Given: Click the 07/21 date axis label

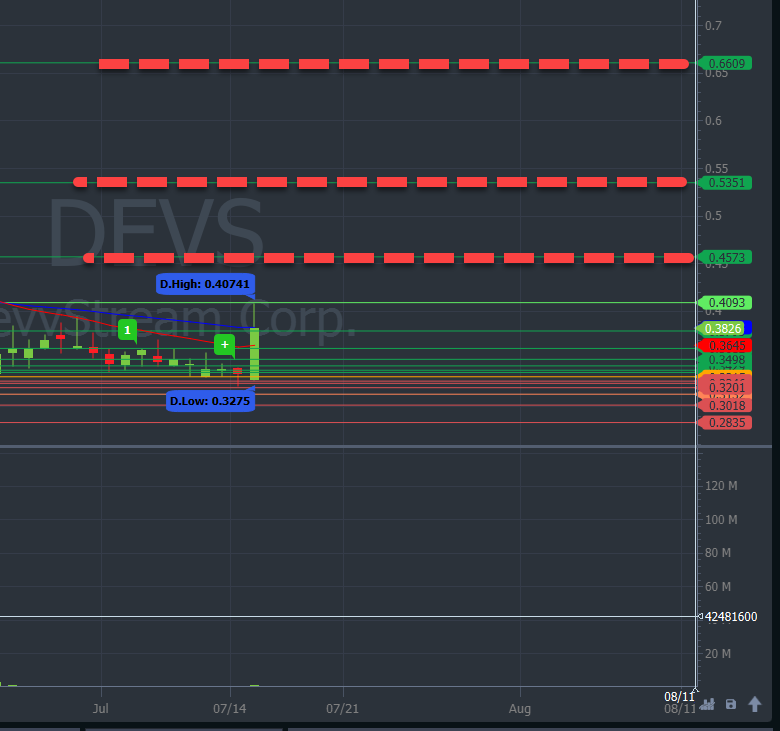Looking at the screenshot, I should pos(342,709).
